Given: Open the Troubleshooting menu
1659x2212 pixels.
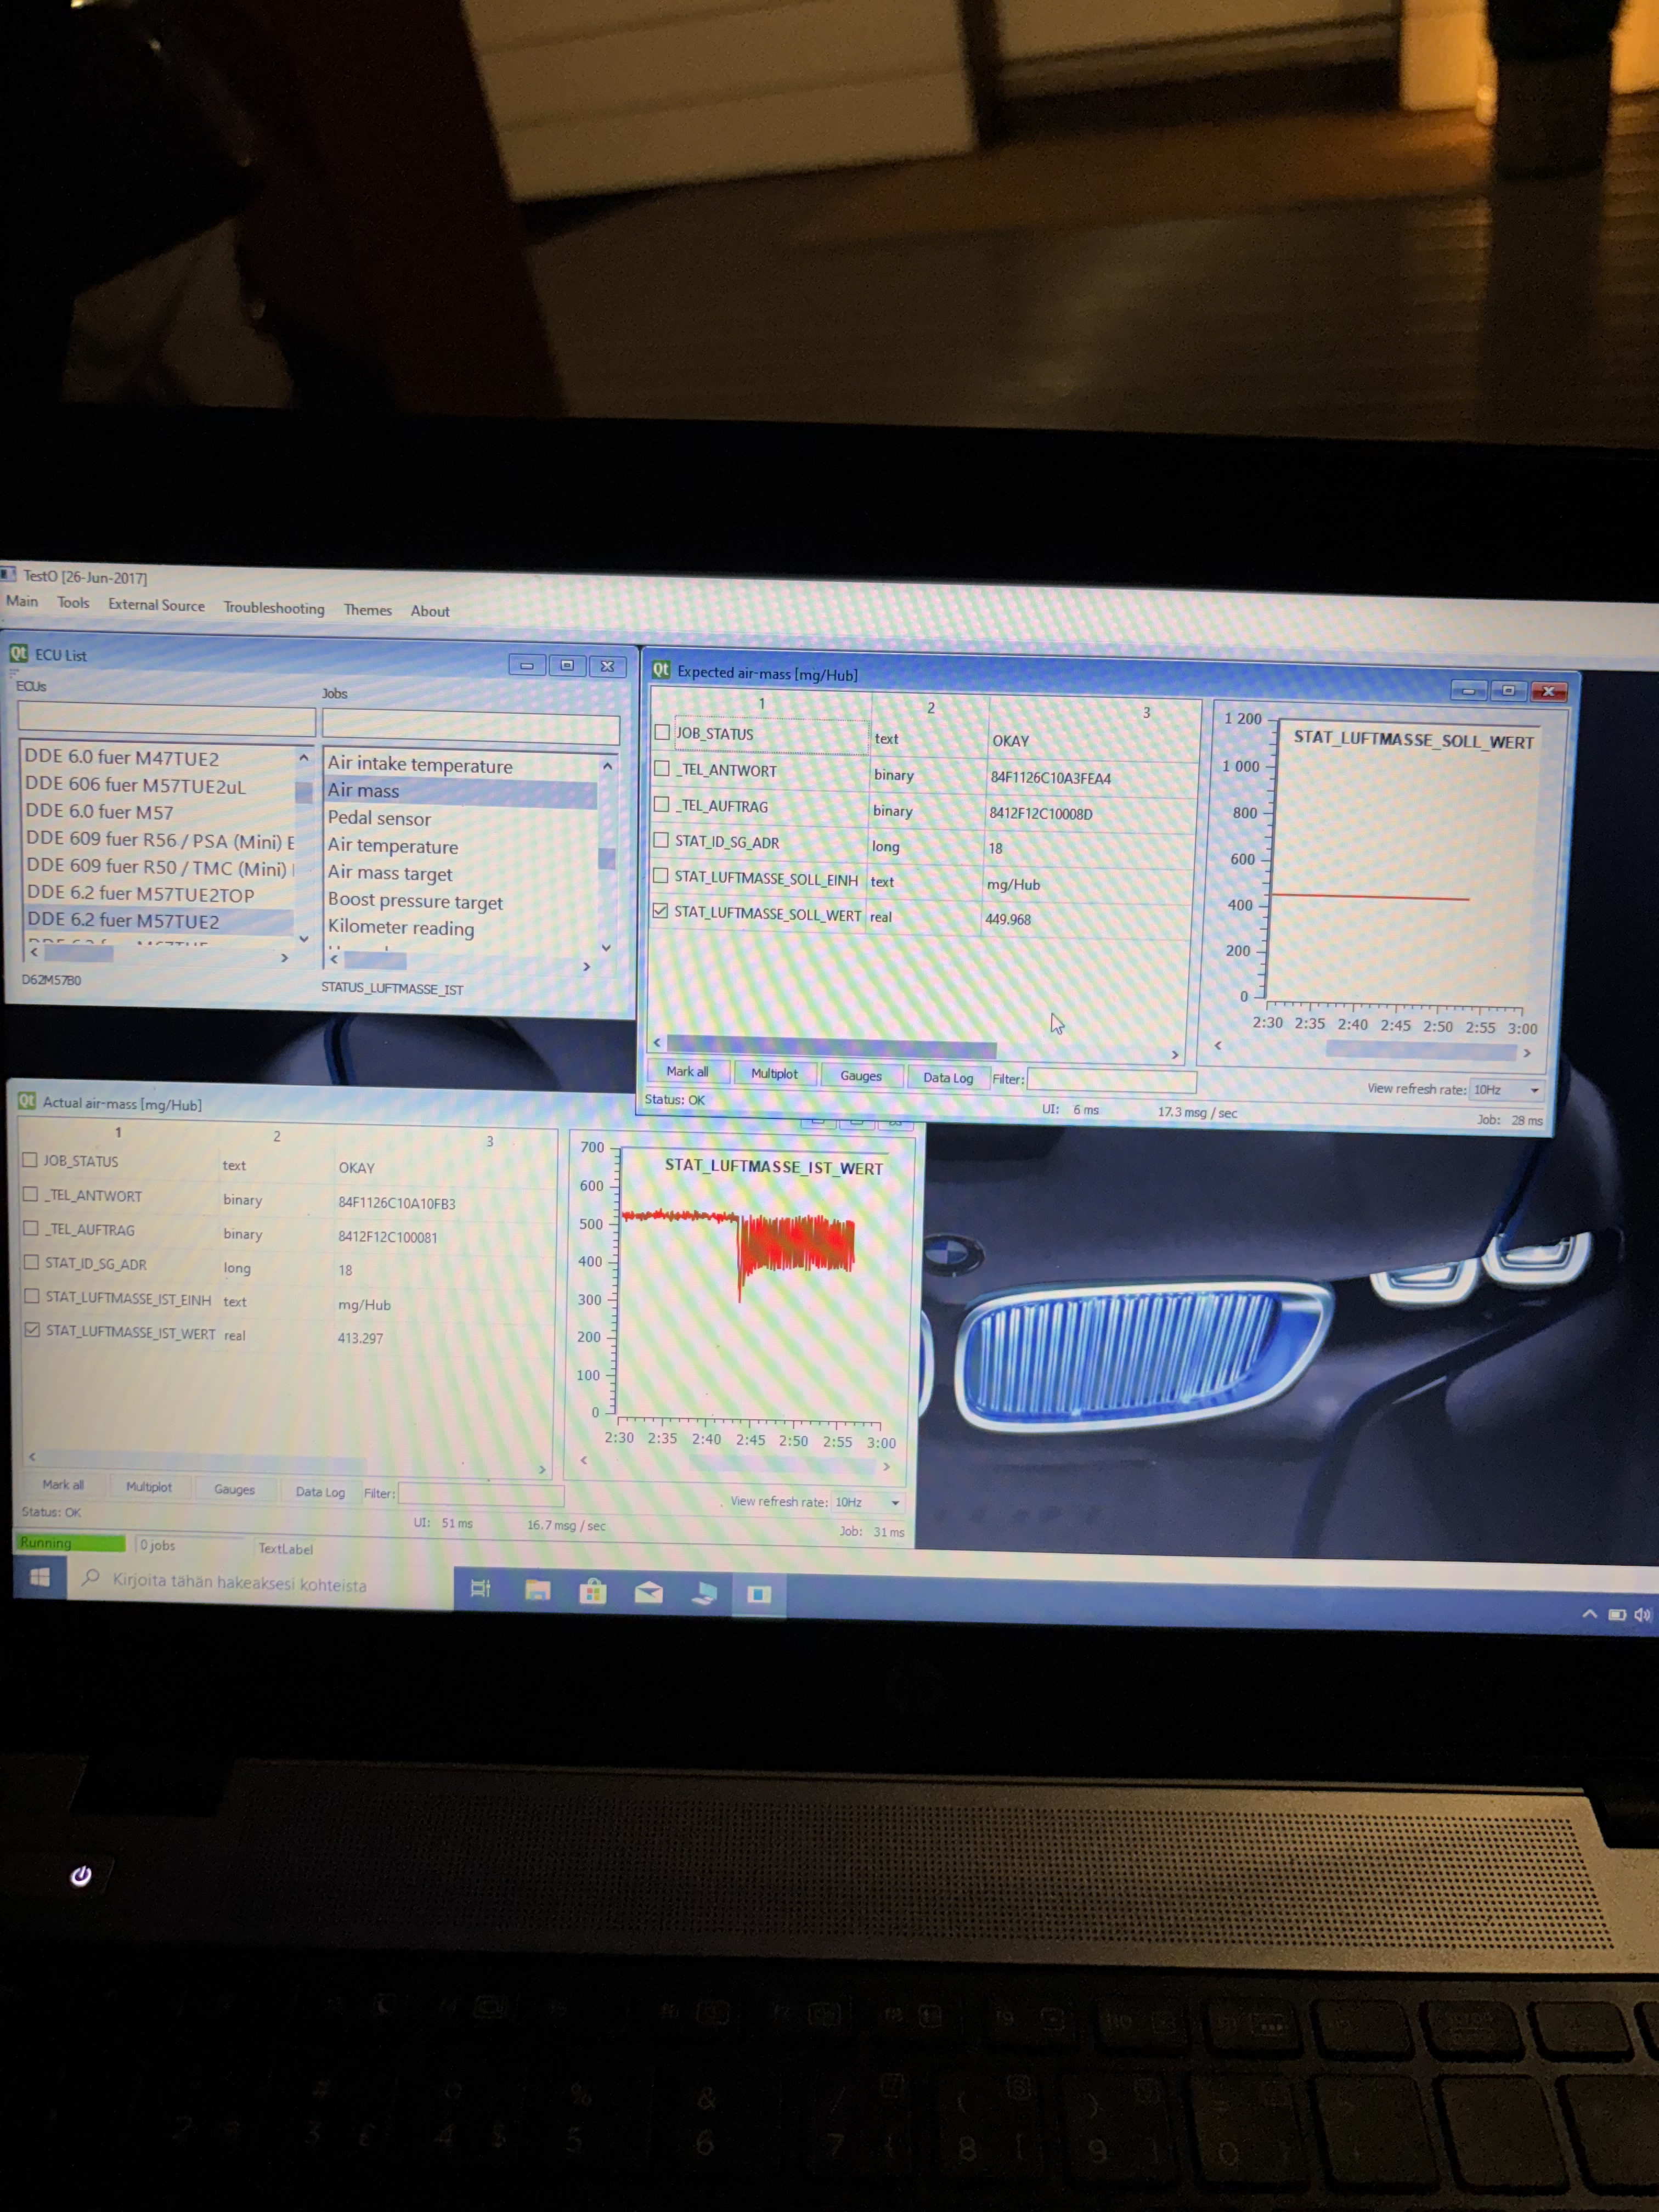Looking at the screenshot, I should (274, 608).
